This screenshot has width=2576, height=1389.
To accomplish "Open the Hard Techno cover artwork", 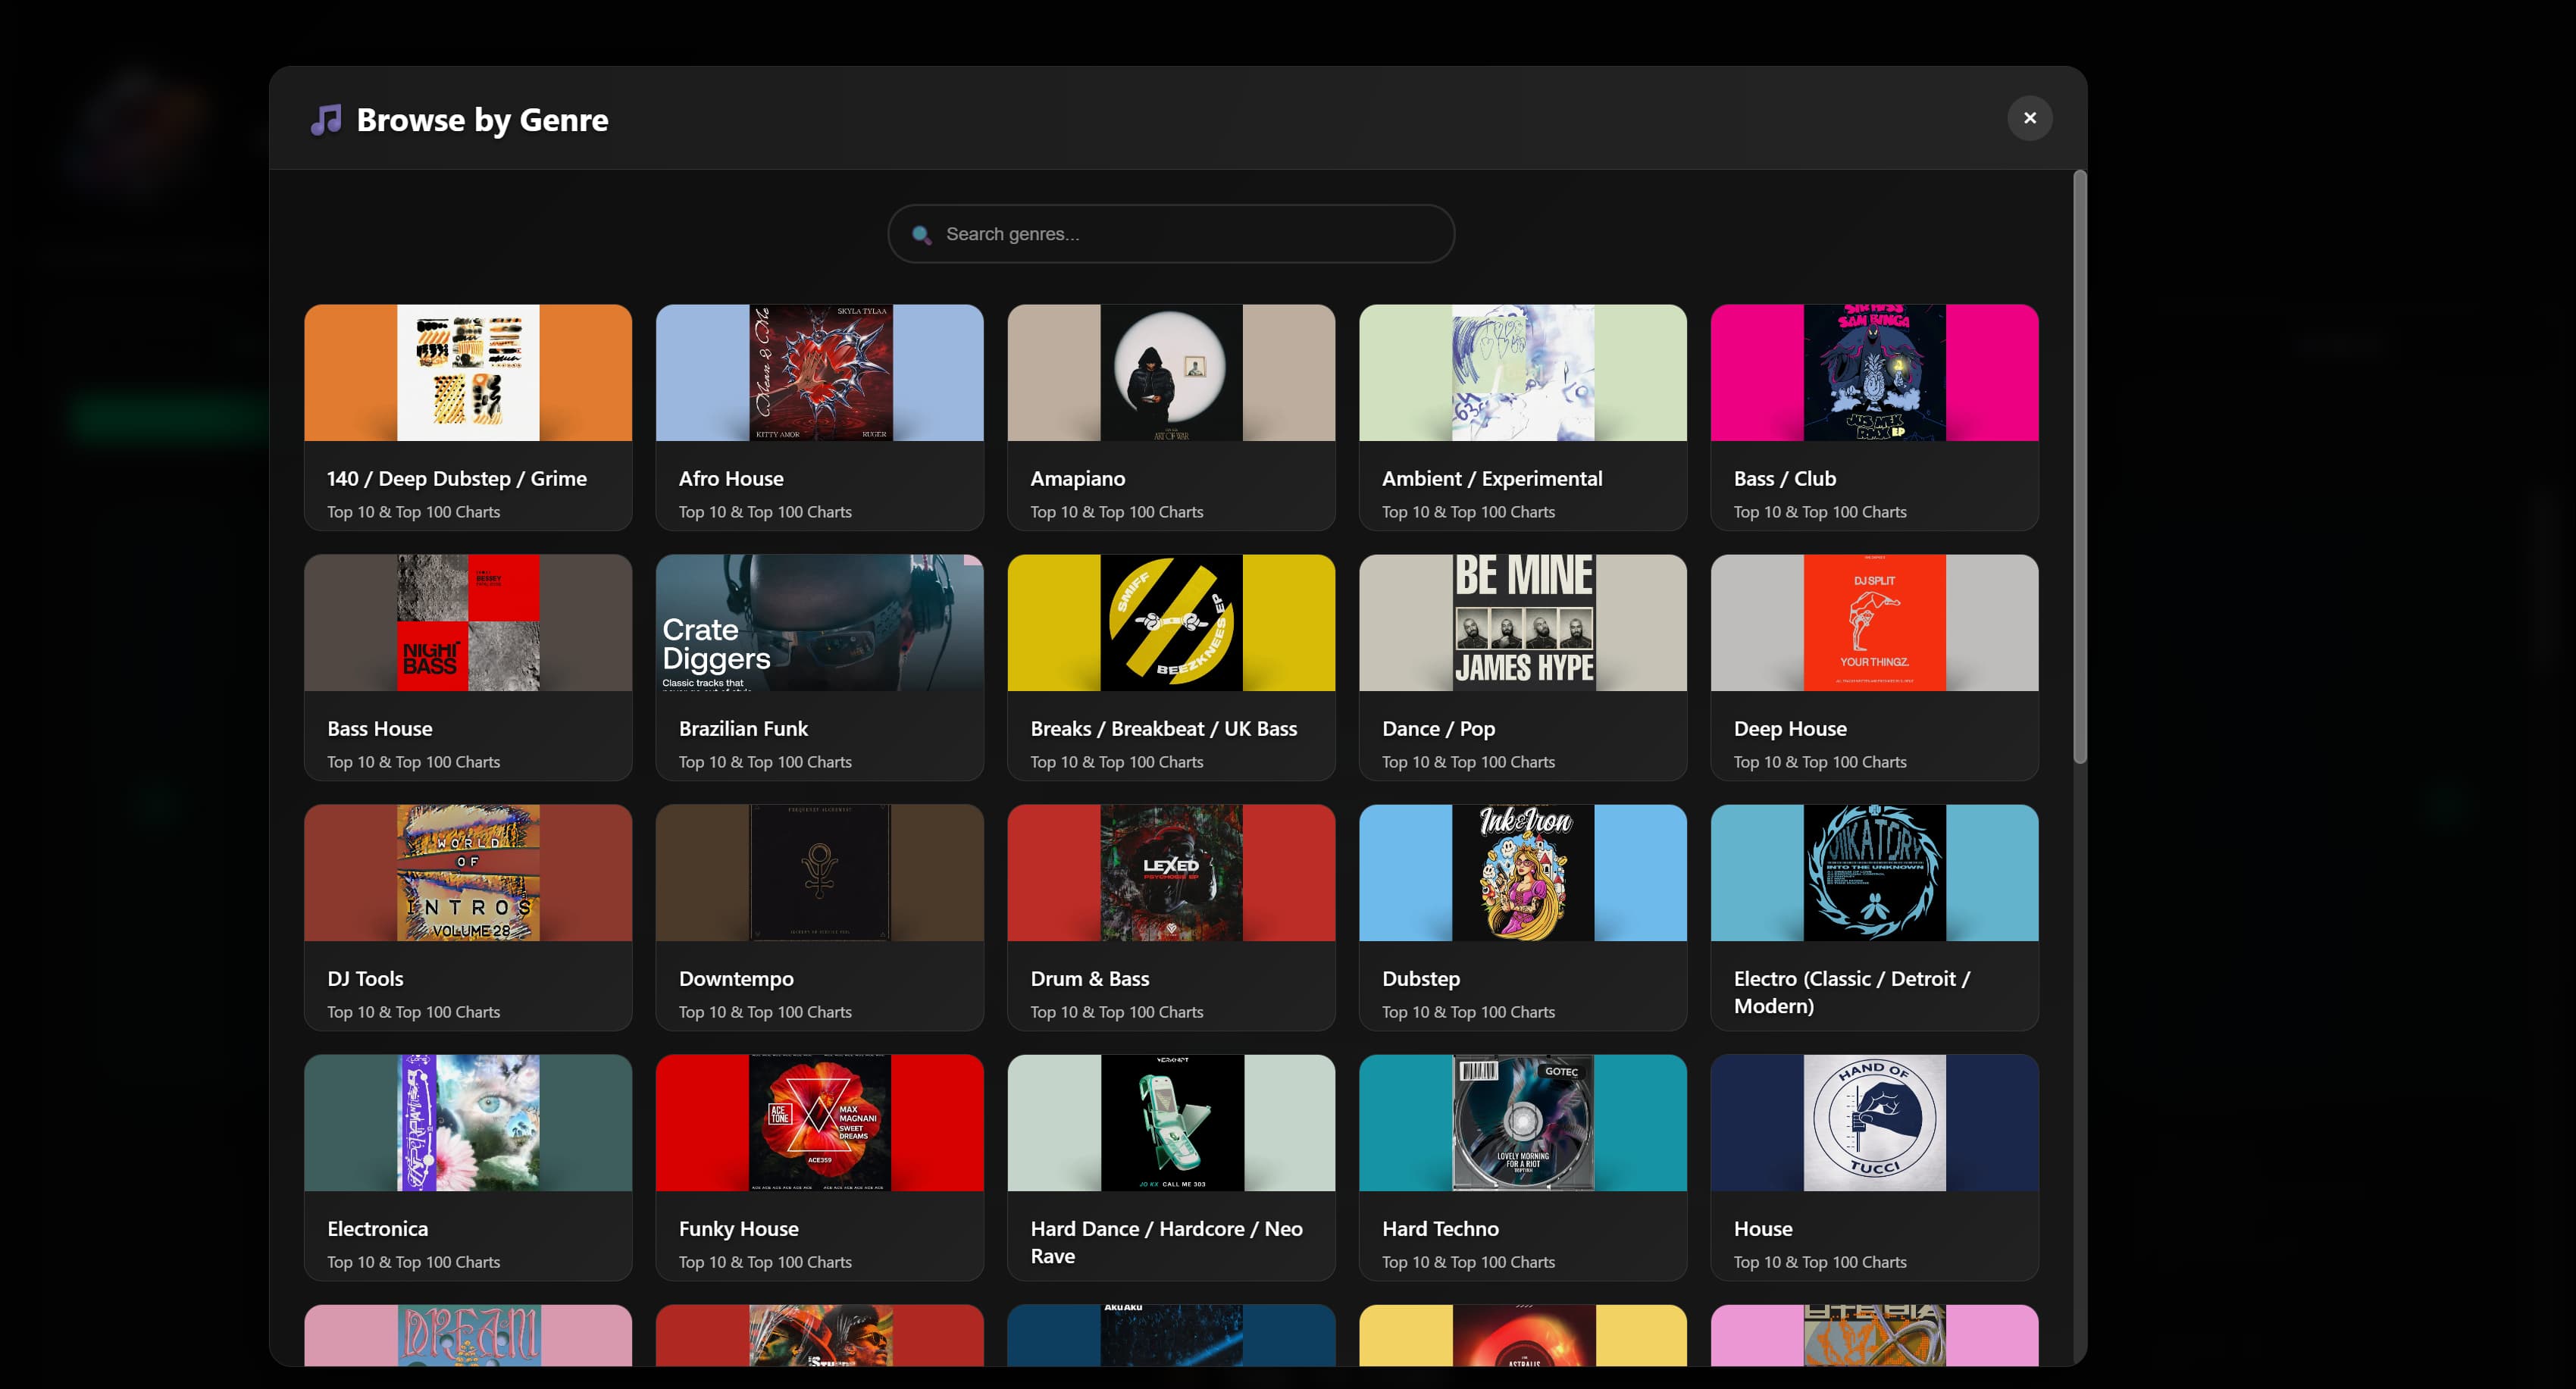I will click(1523, 1123).
